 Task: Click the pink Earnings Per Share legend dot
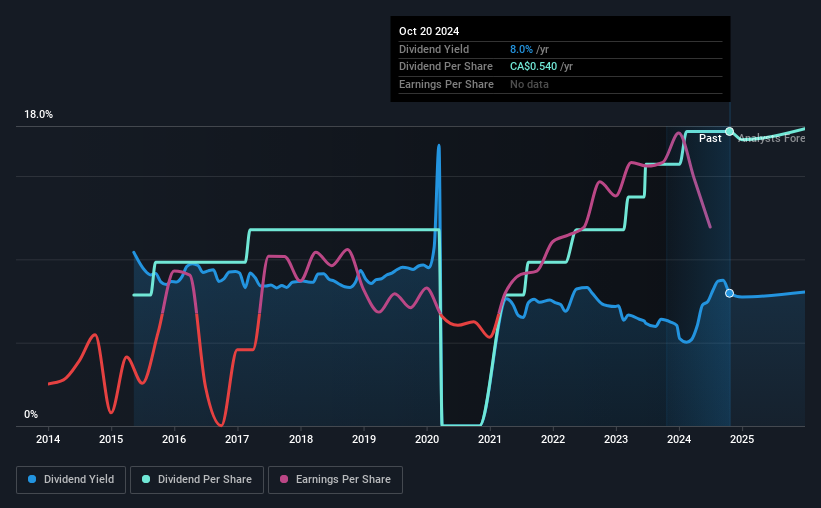coord(284,479)
